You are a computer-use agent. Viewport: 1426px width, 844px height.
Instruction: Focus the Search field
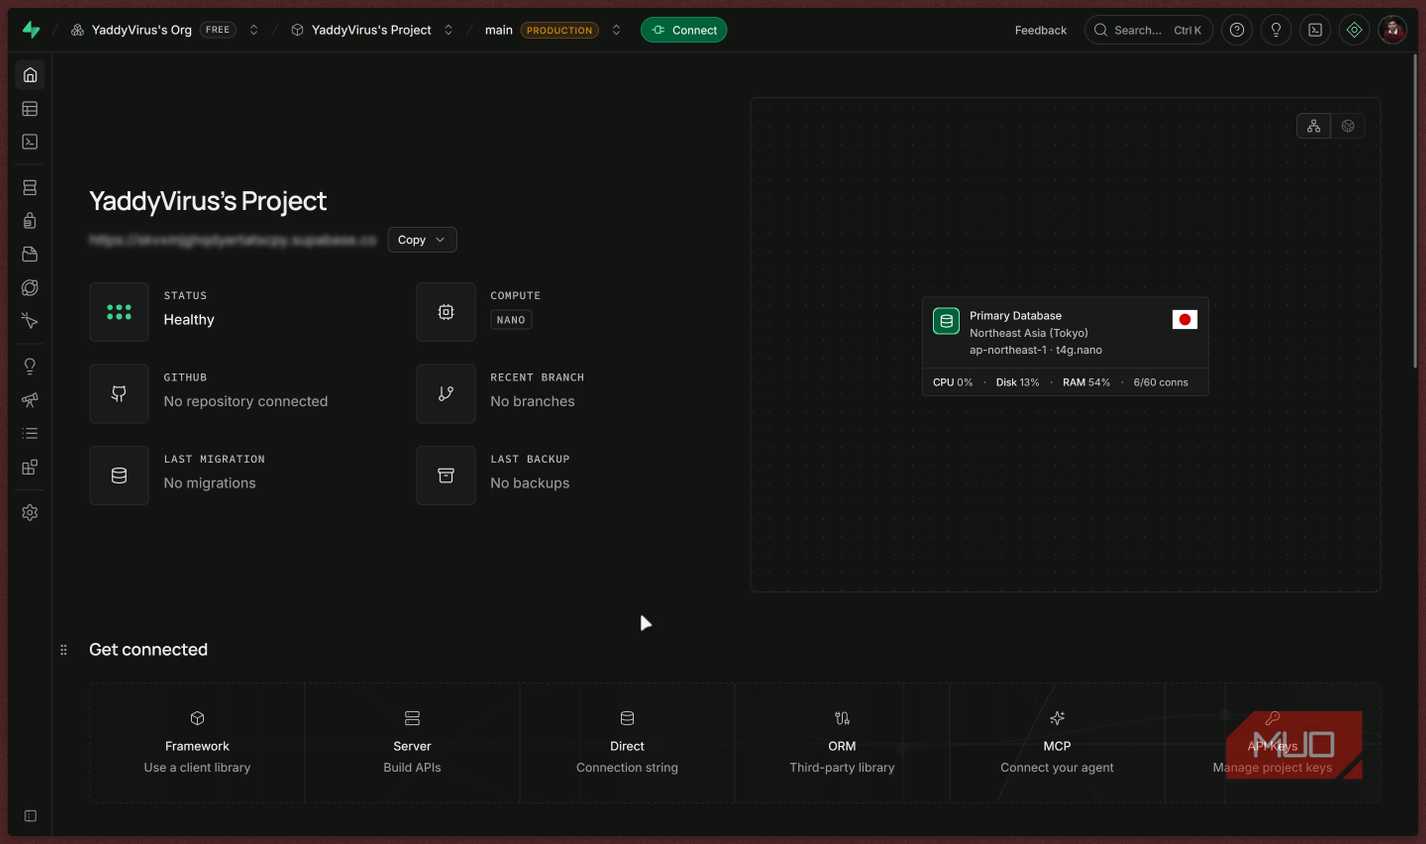[x=1148, y=30]
